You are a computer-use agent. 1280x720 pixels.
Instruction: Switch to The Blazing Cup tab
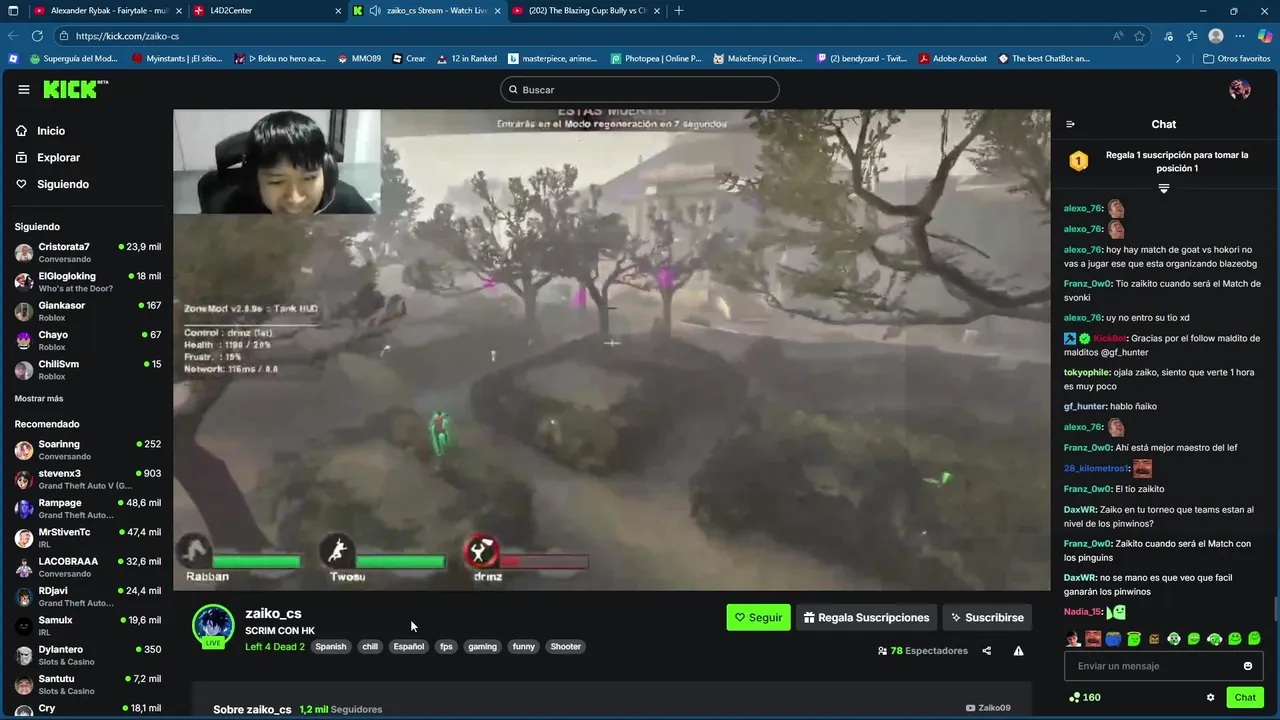tap(586, 11)
